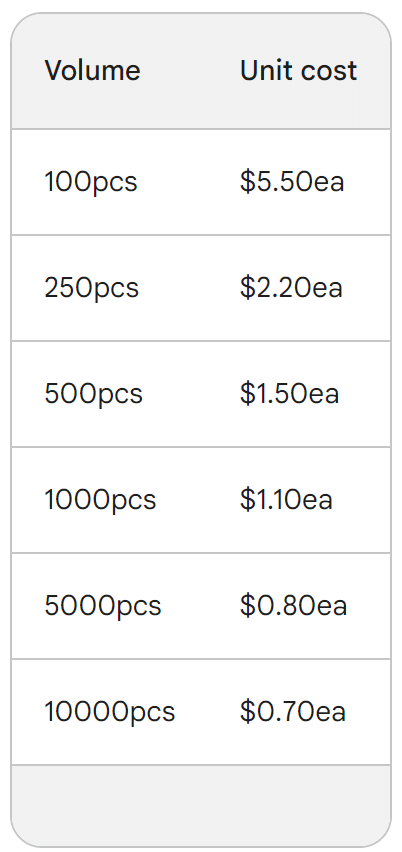This screenshot has width=402, height=852.
Task: Click the $1.10ea unit cost
Action: pyautogui.click(x=286, y=500)
